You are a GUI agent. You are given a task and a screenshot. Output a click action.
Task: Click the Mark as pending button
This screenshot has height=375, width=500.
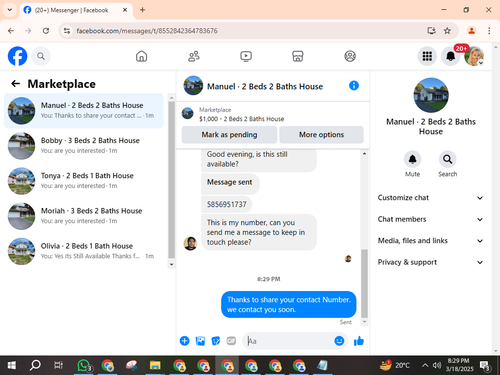(x=229, y=135)
